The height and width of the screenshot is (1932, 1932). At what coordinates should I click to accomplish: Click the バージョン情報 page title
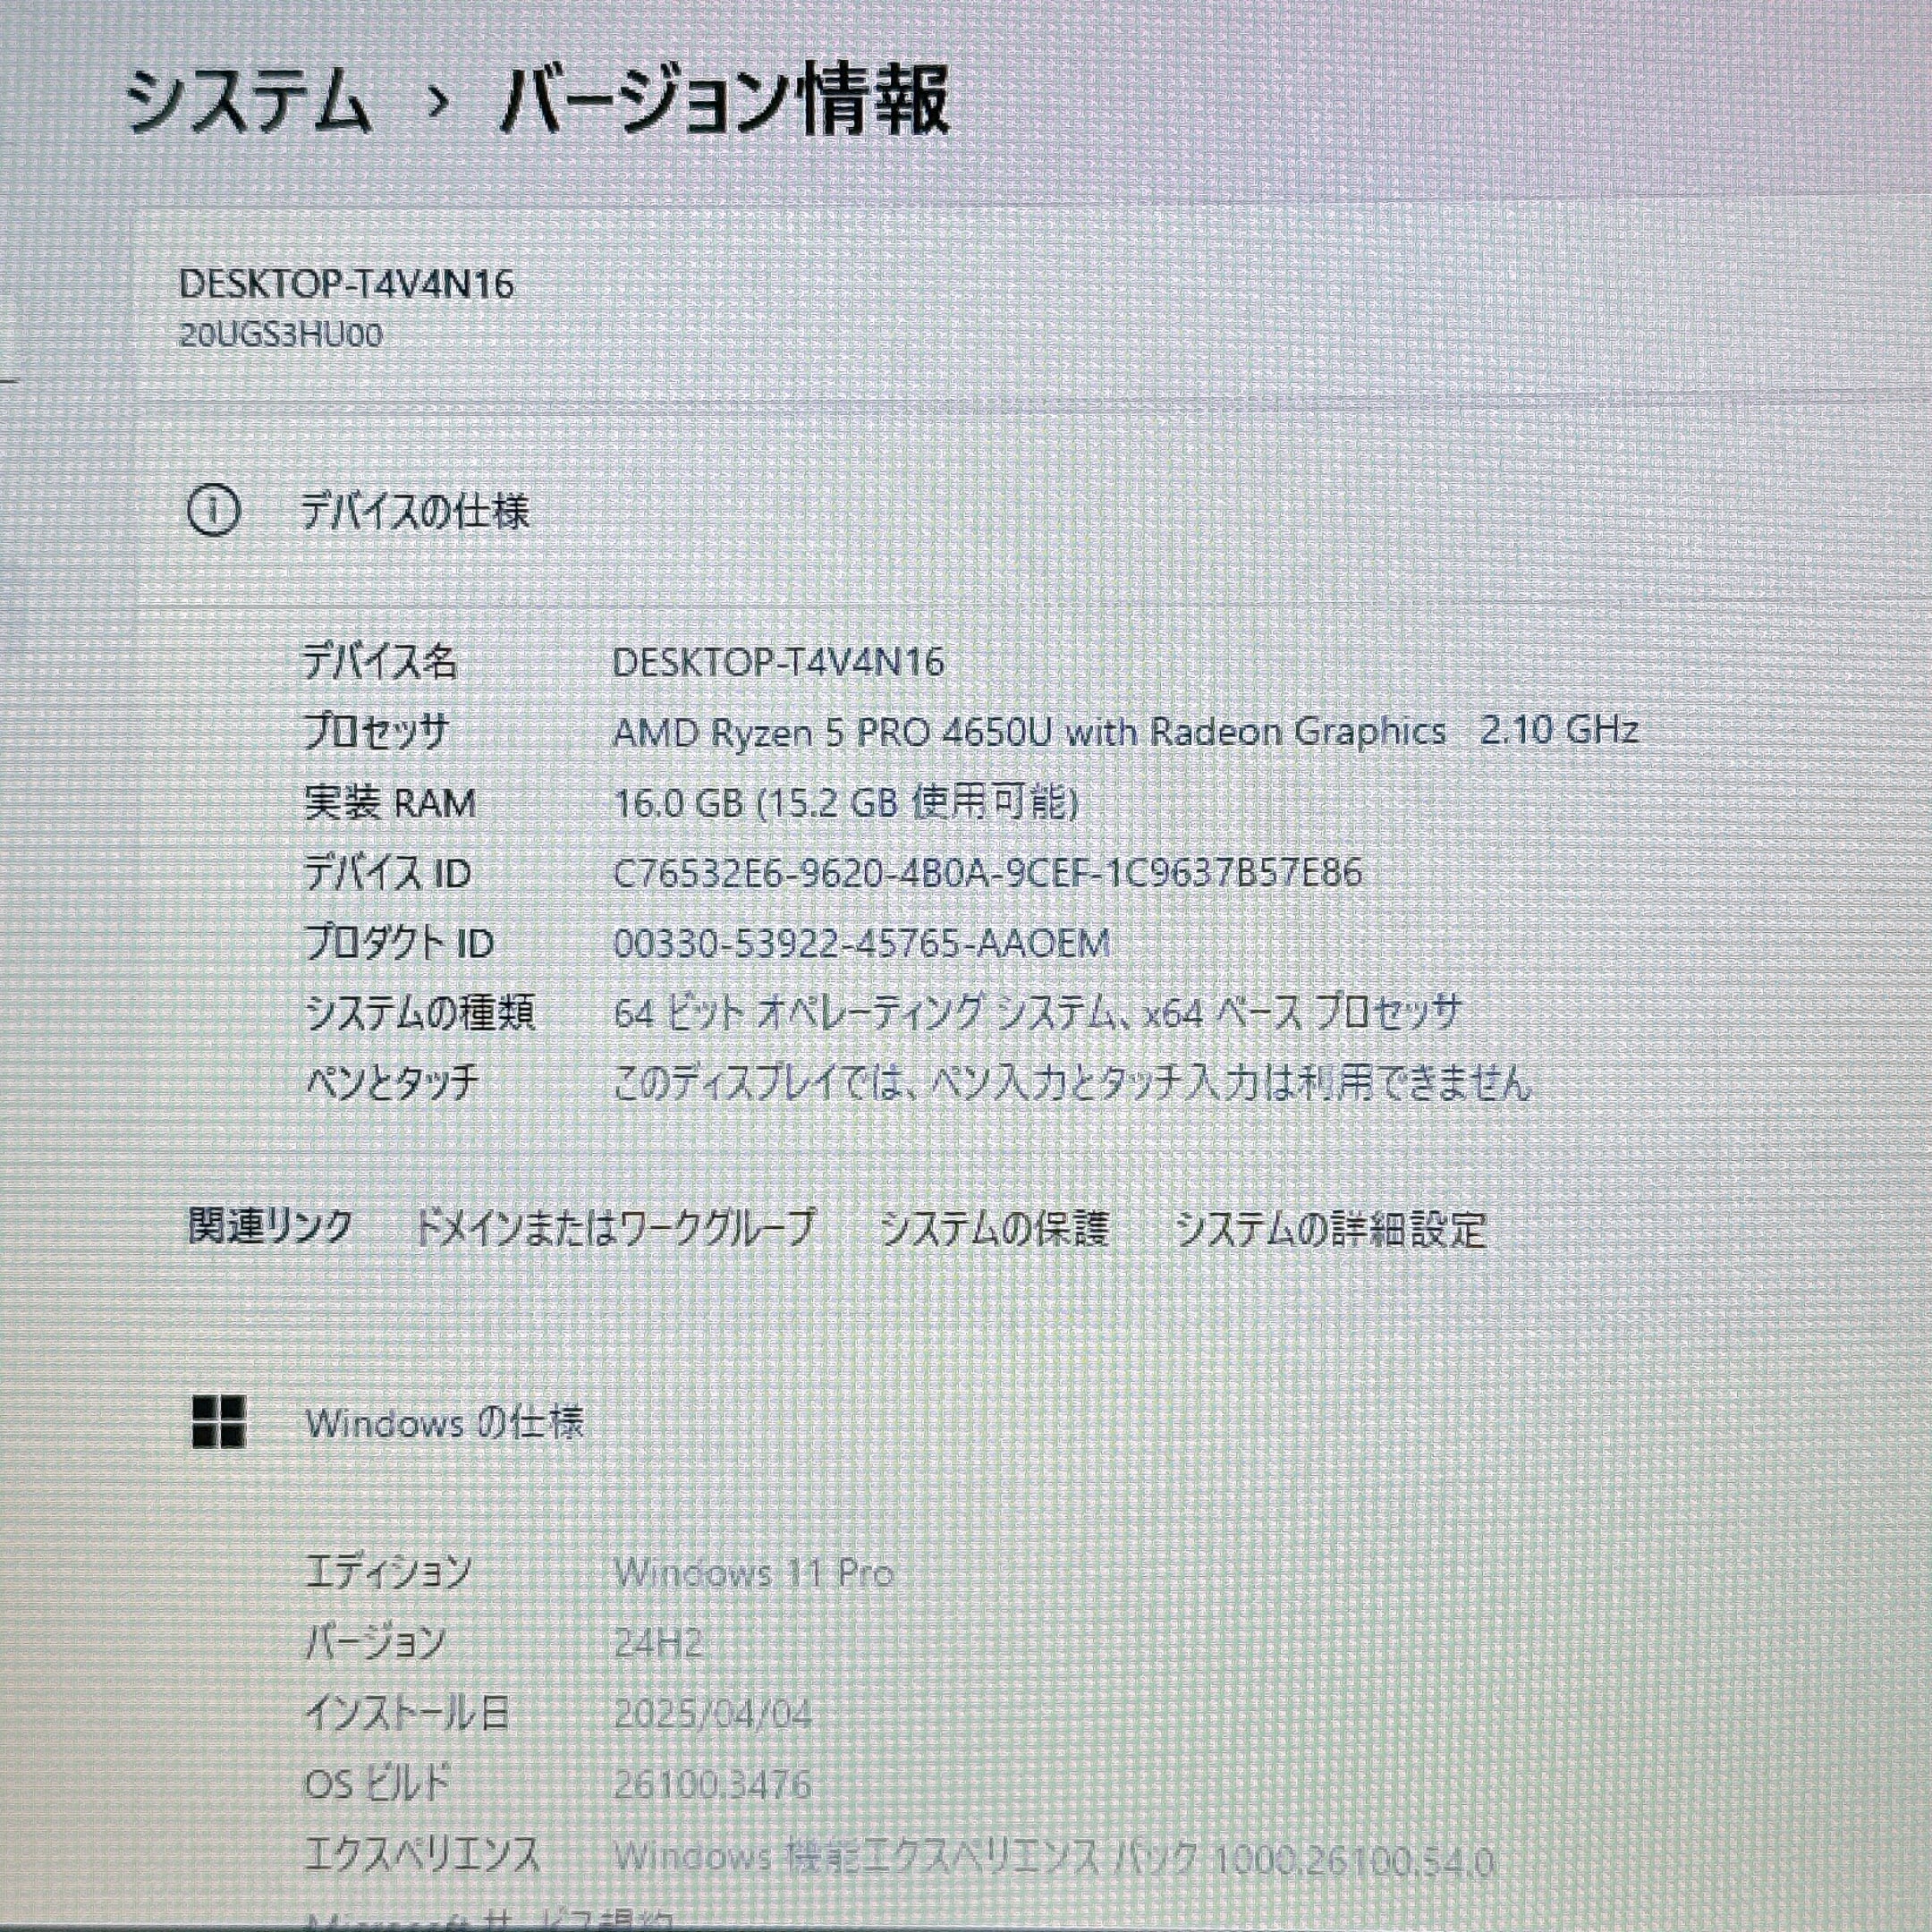(724, 100)
